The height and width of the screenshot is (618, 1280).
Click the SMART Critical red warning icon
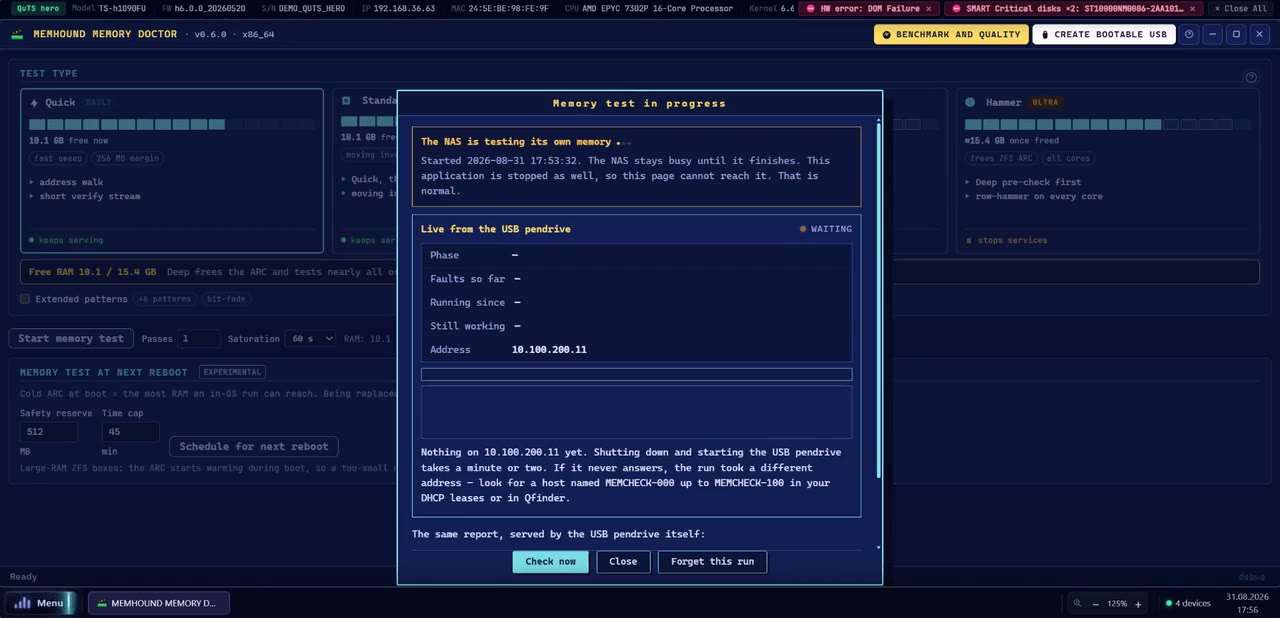coord(957,8)
